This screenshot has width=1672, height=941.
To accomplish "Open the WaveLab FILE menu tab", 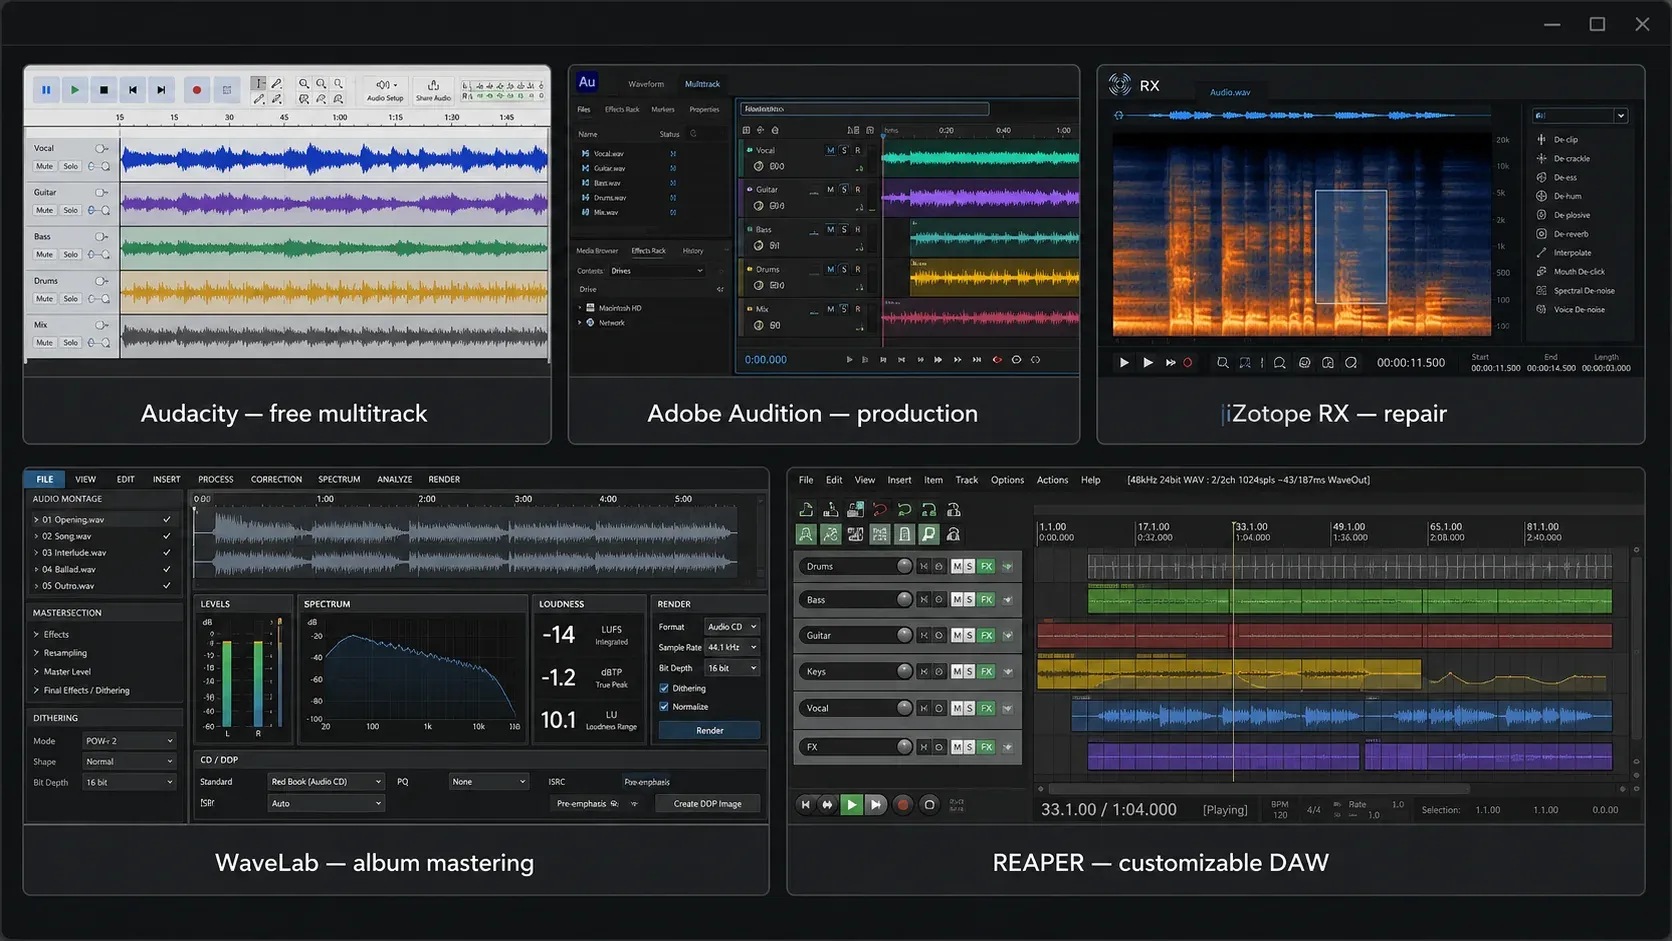I will point(45,479).
